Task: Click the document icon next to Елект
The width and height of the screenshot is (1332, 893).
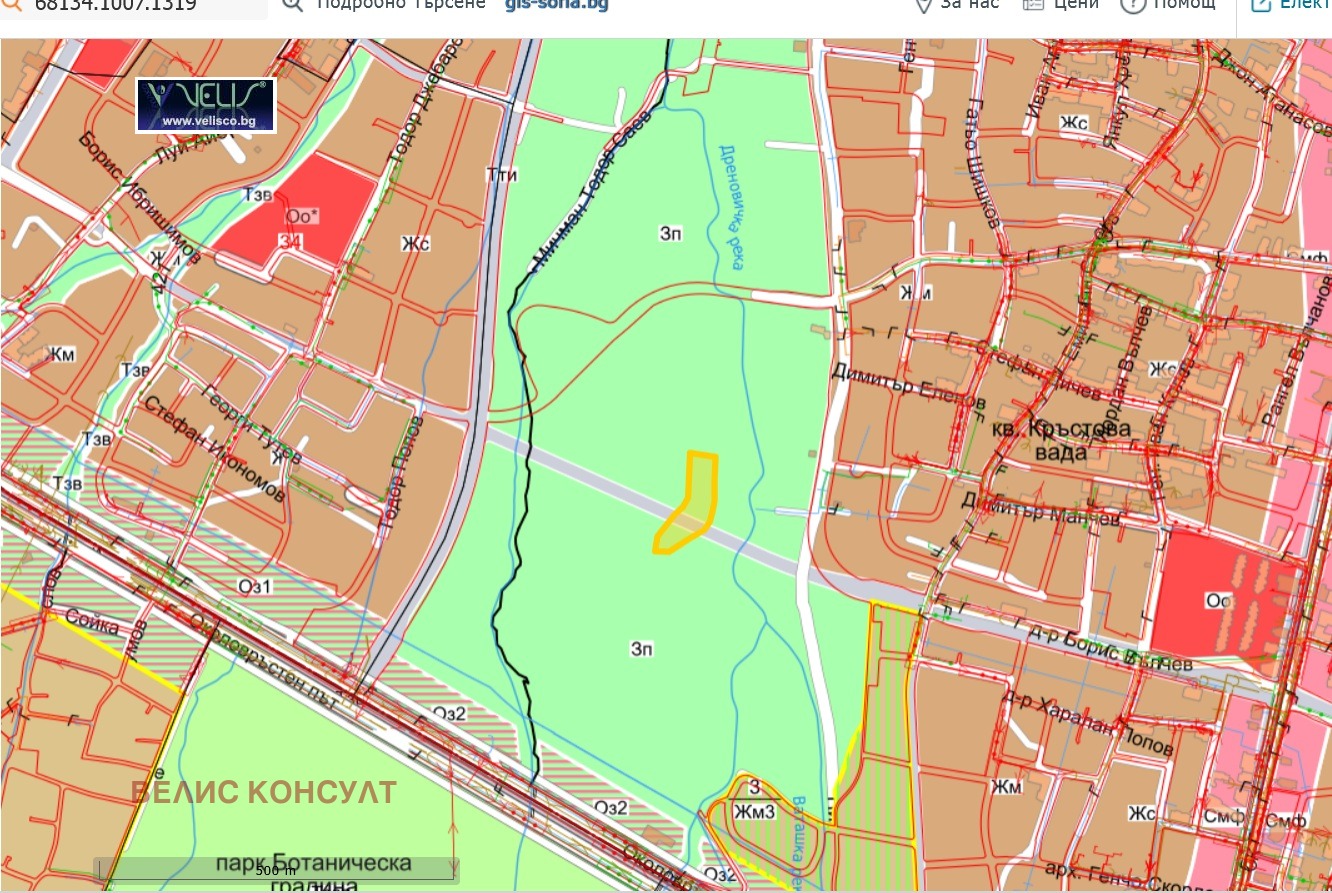Action: click(1259, 5)
